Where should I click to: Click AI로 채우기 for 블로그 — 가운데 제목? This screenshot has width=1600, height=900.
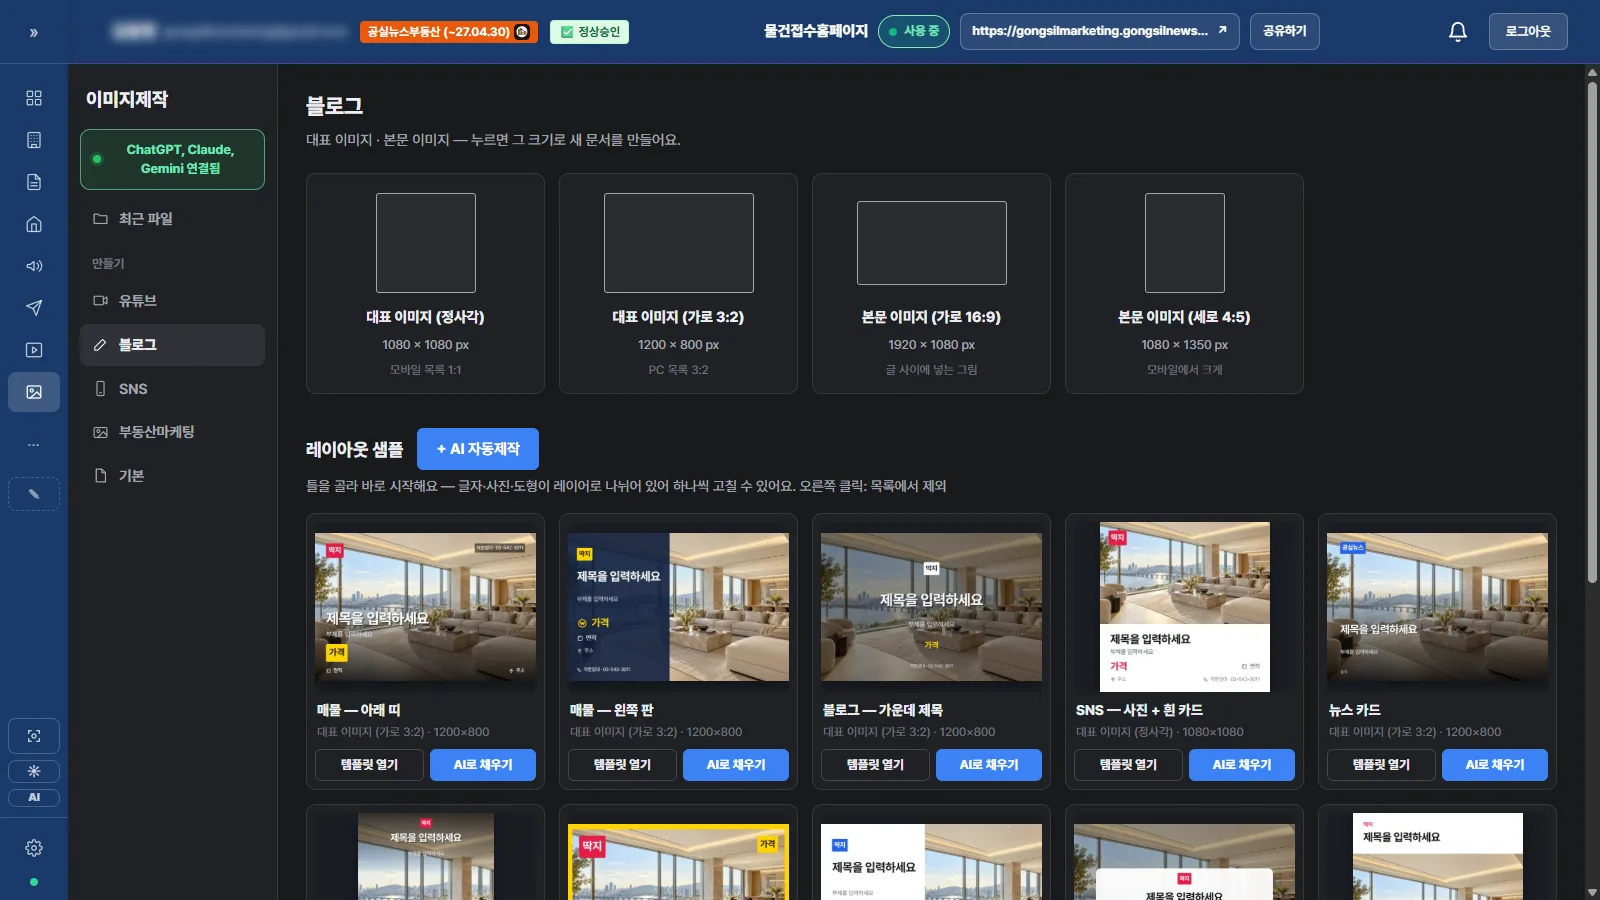pyautogui.click(x=989, y=765)
